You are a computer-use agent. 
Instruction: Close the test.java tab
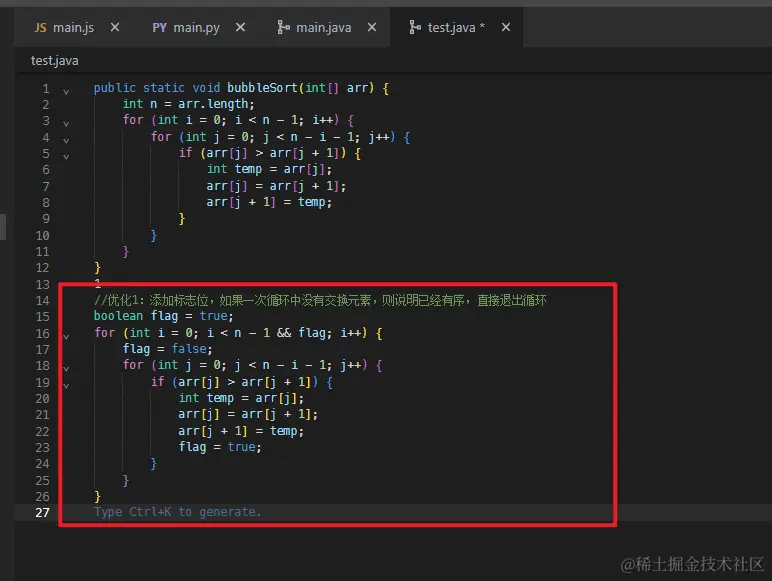[506, 28]
